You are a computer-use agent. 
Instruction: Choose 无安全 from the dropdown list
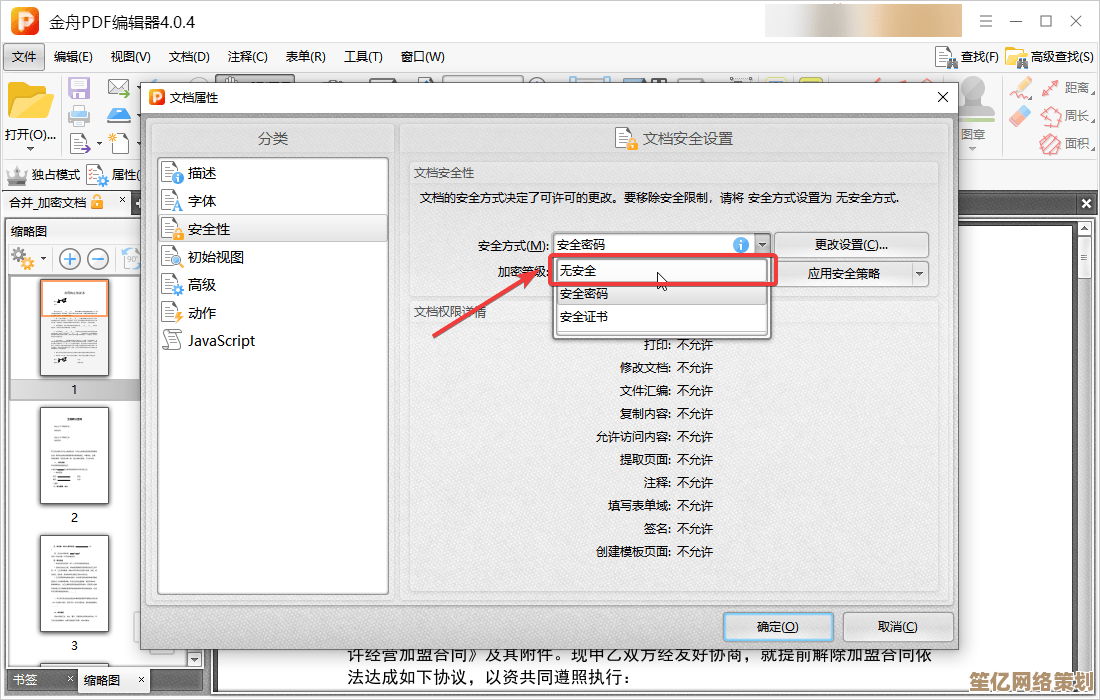pos(660,271)
